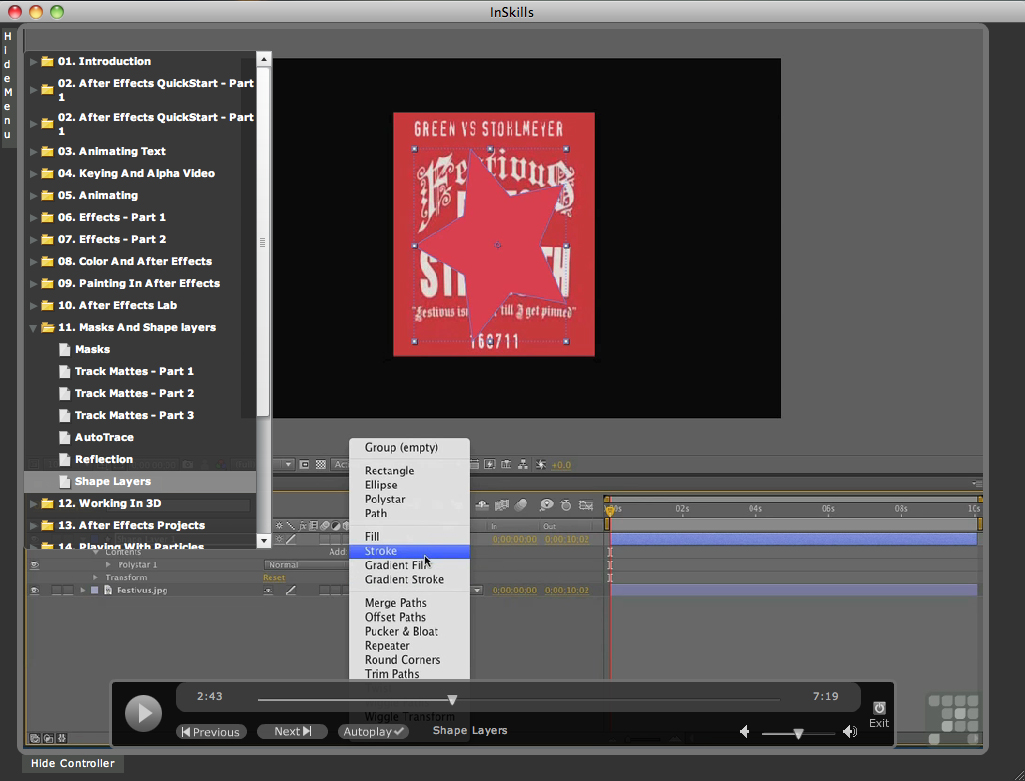The image size is (1025, 781).
Task: Expand the 04. Keying And Alpha Video folder
Action: (33, 174)
